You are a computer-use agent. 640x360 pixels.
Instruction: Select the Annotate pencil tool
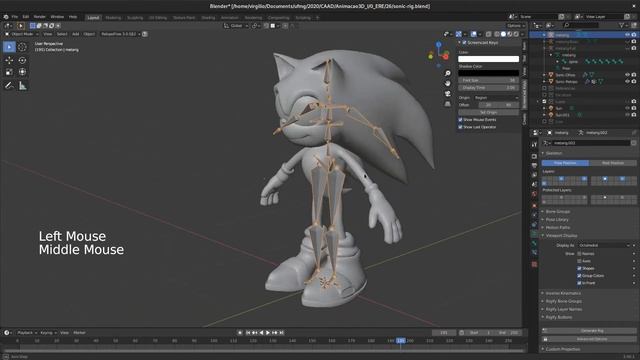tap(9, 86)
